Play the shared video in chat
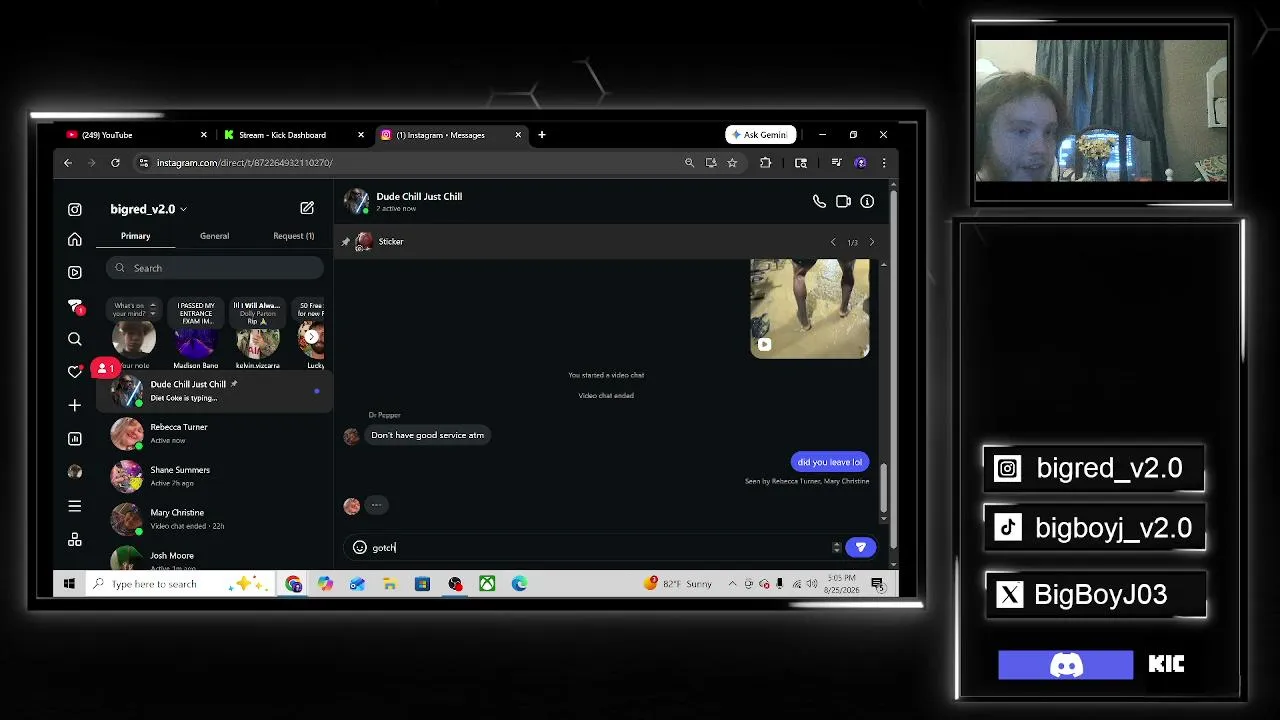This screenshot has height=720, width=1280. [x=810, y=308]
